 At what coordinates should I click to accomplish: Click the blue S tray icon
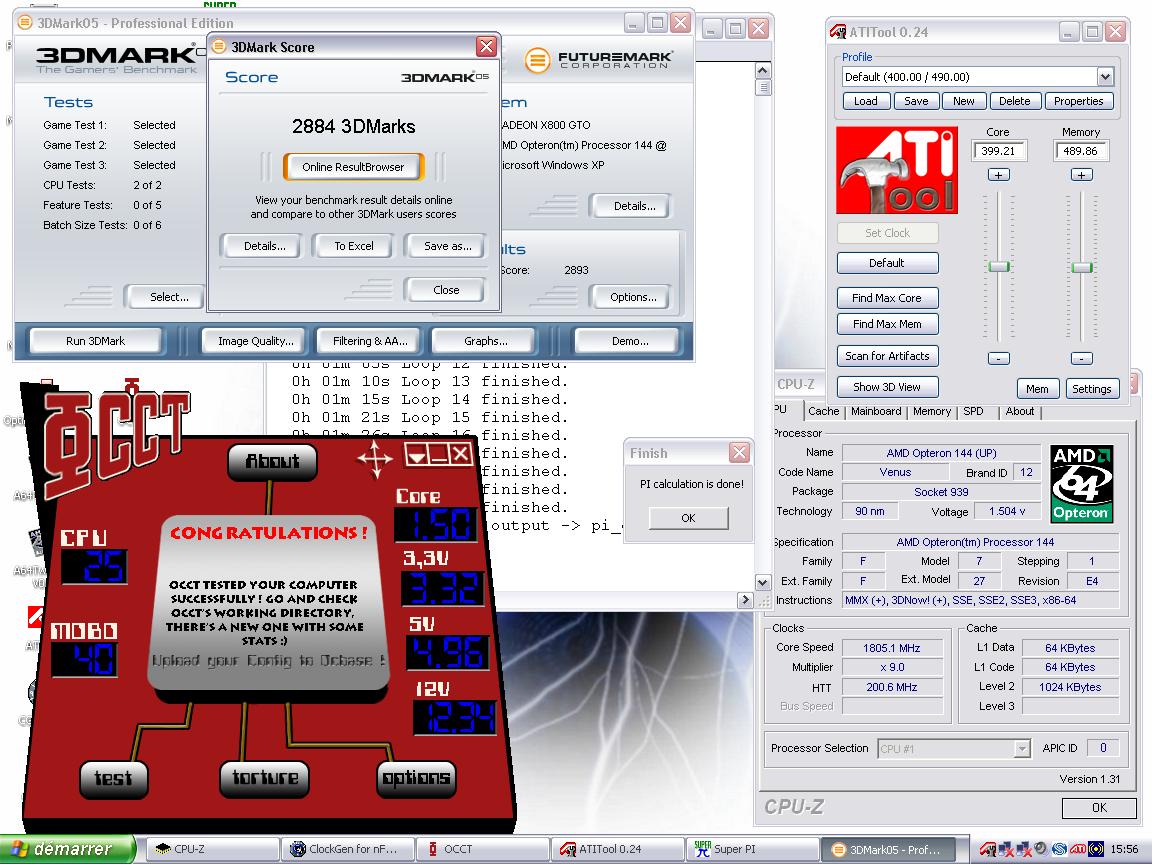(1059, 849)
